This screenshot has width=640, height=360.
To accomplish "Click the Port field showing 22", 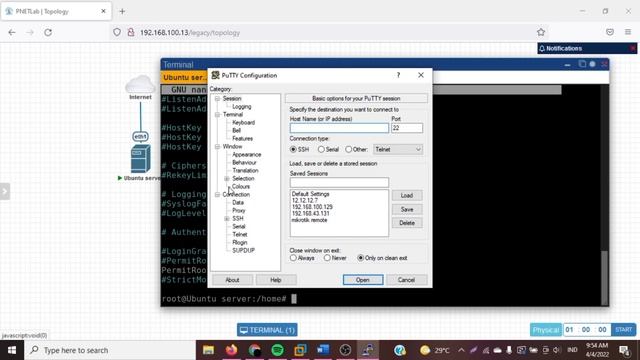I will pyautogui.click(x=407, y=128).
